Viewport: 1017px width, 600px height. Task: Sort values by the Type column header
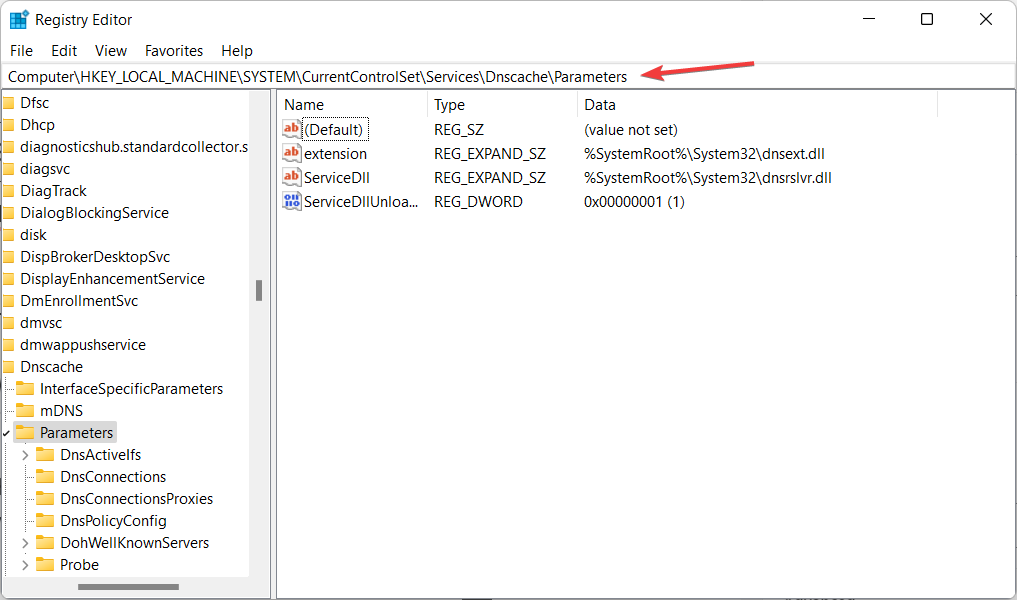pyautogui.click(x=503, y=104)
